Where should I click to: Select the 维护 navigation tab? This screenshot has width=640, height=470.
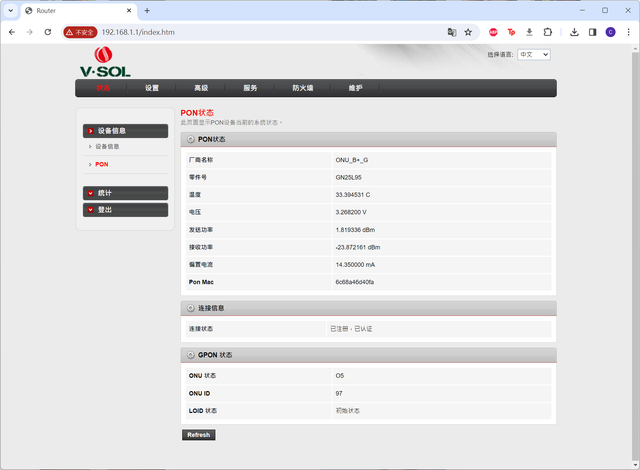(x=355, y=88)
